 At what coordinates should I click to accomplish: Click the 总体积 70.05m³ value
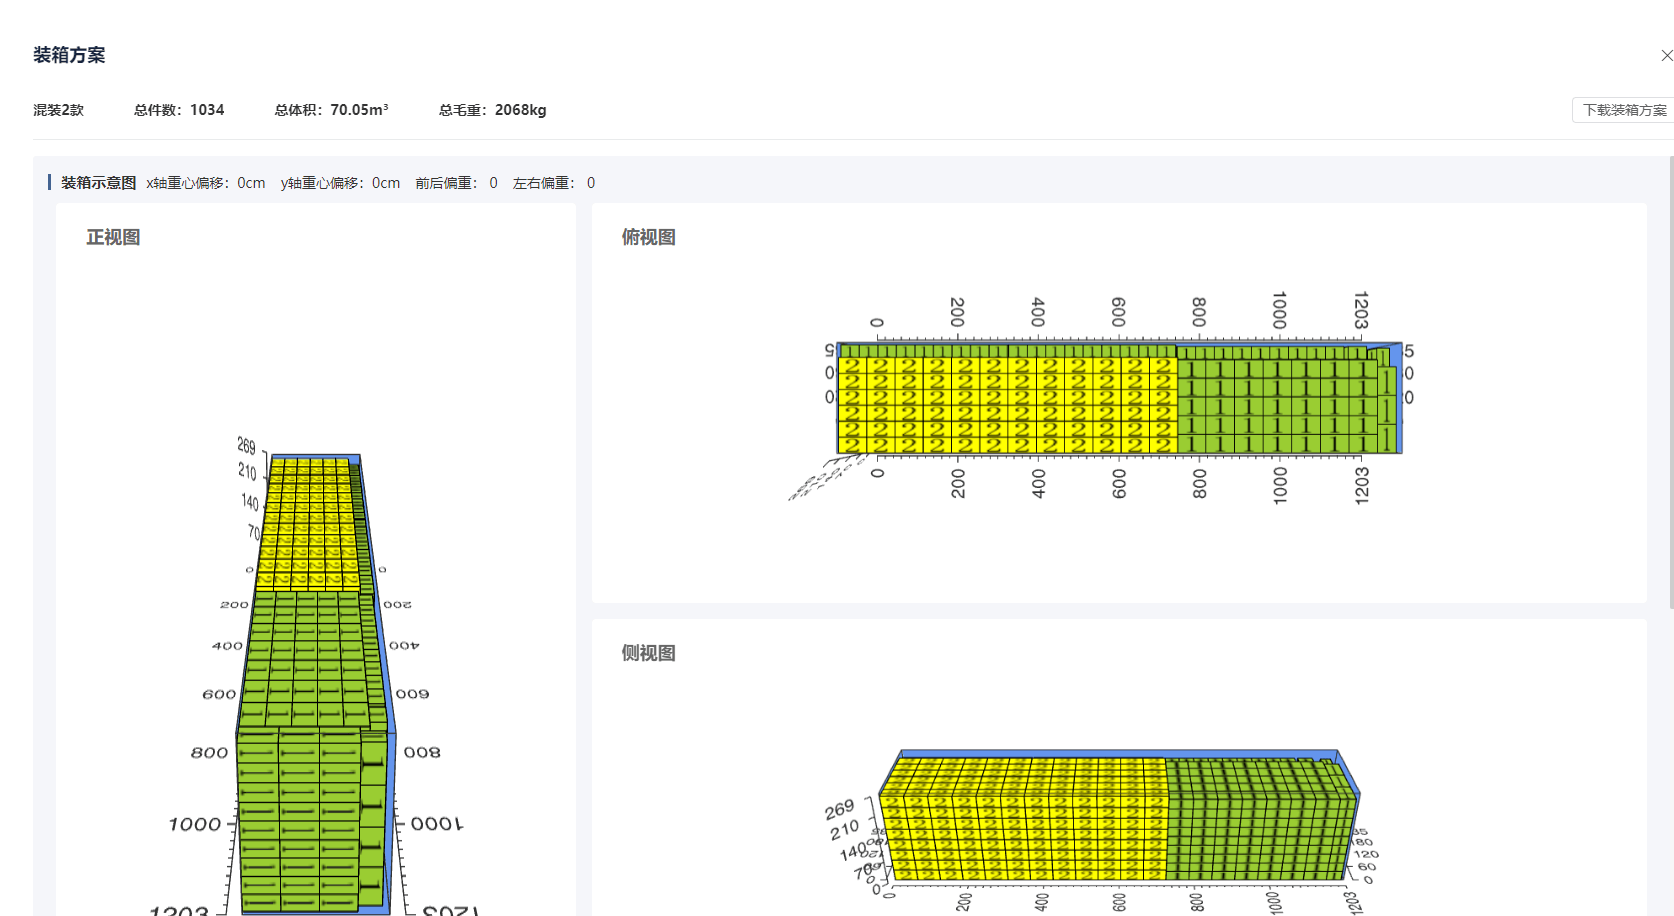click(x=331, y=110)
